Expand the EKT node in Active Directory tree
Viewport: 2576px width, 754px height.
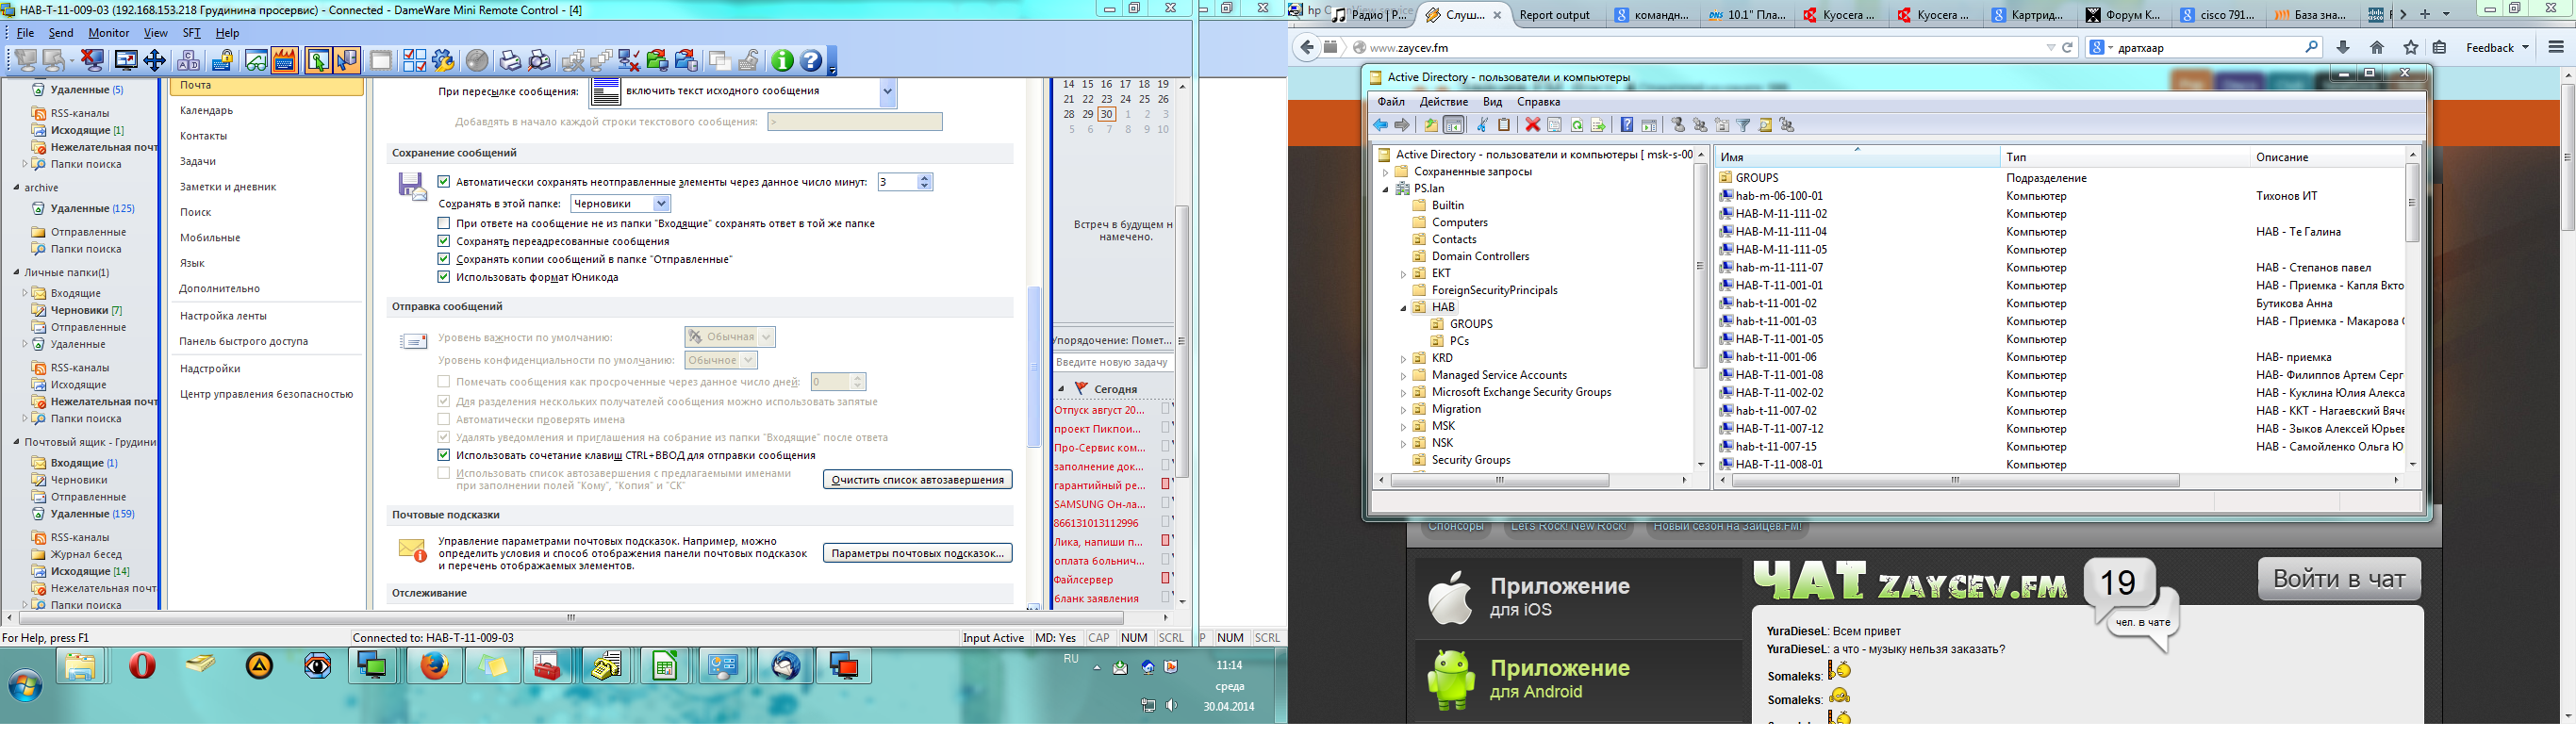click(1403, 274)
